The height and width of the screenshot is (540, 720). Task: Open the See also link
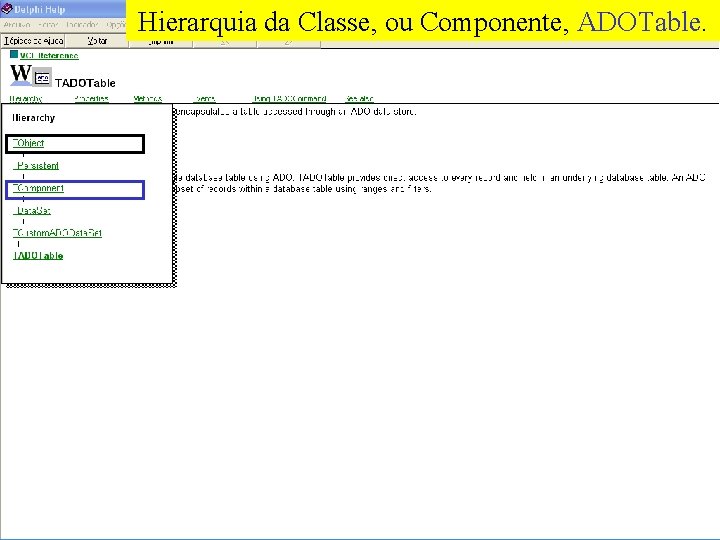coord(360,98)
